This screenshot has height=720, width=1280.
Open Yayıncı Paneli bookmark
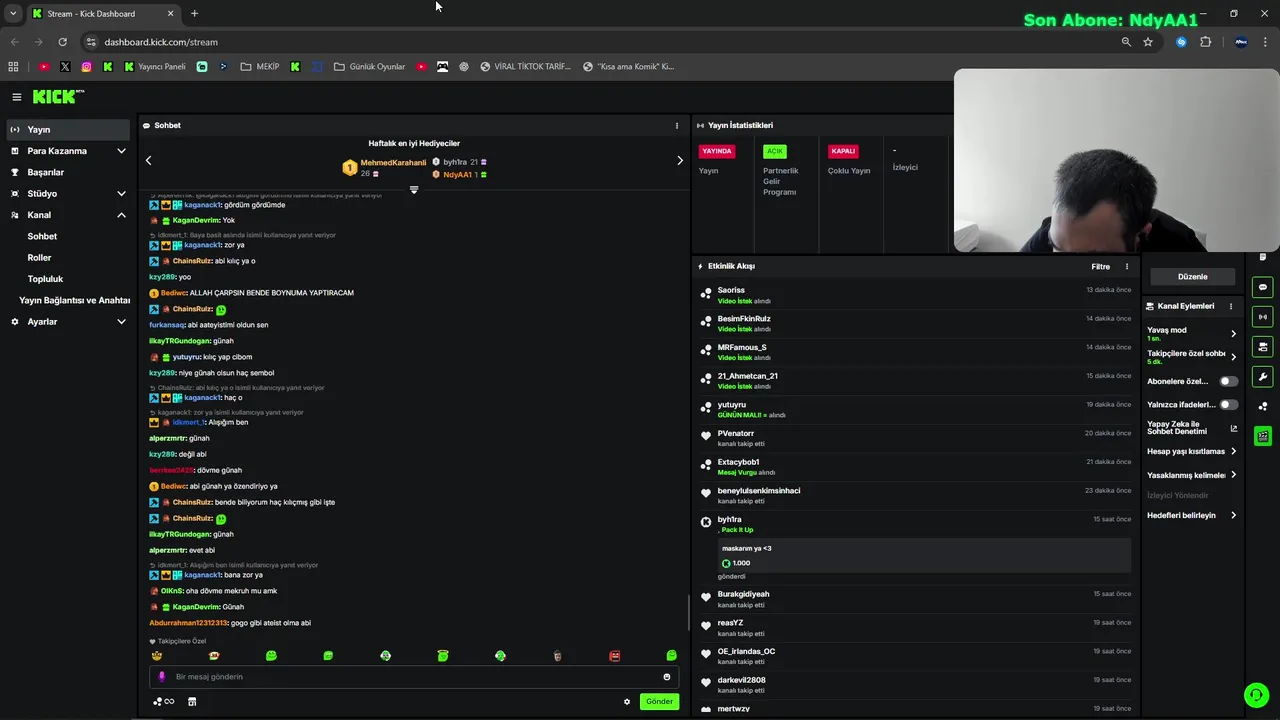point(155,67)
